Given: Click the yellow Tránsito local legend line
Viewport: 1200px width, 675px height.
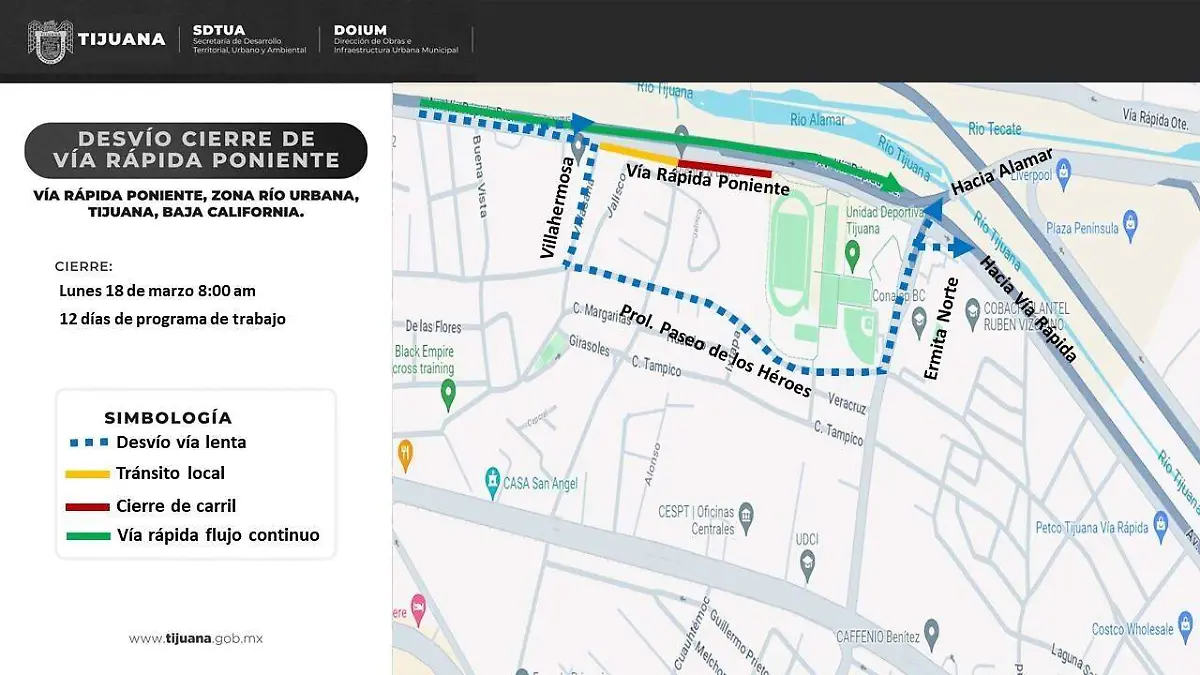Looking at the screenshot, I should click(87, 474).
